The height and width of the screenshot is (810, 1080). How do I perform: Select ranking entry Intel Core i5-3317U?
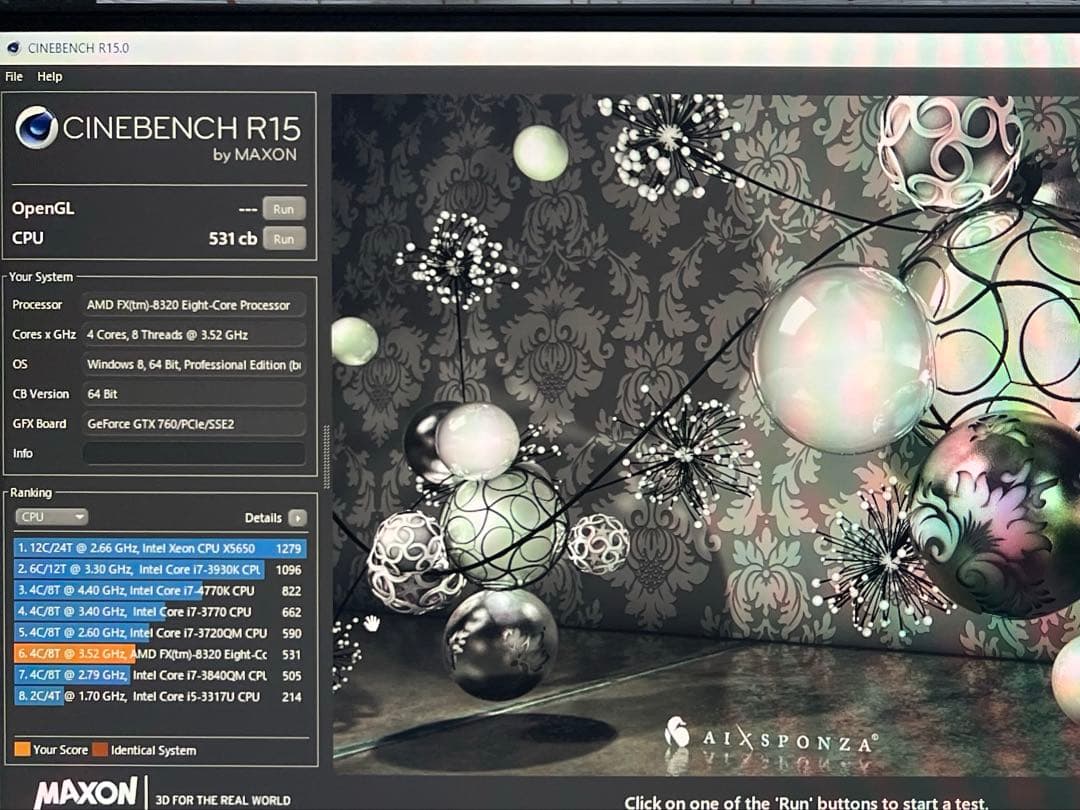click(160, 696)
